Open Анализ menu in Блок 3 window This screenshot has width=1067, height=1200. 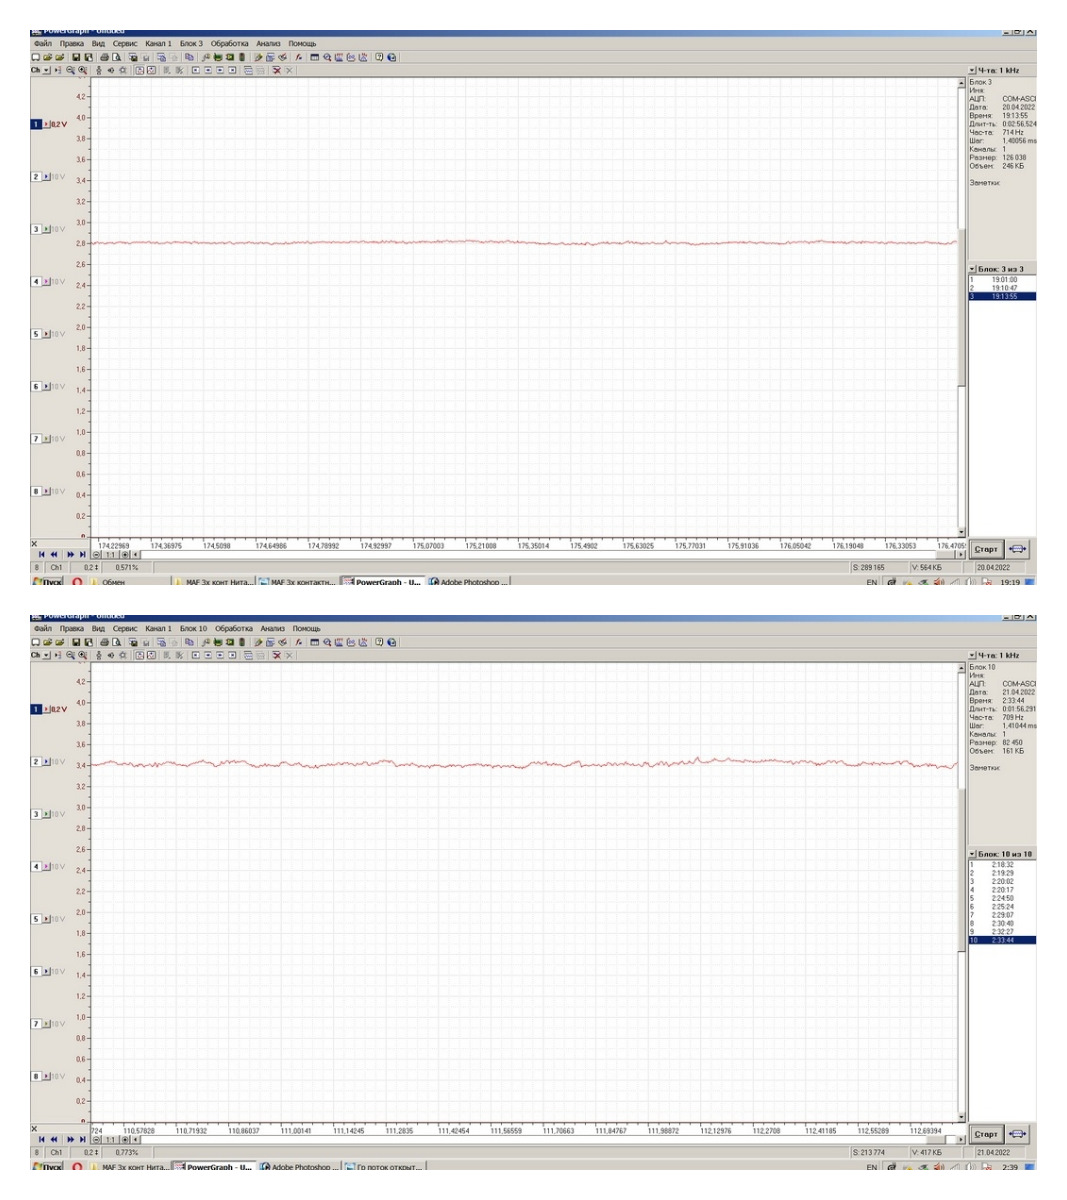click(x=268, y=44)
